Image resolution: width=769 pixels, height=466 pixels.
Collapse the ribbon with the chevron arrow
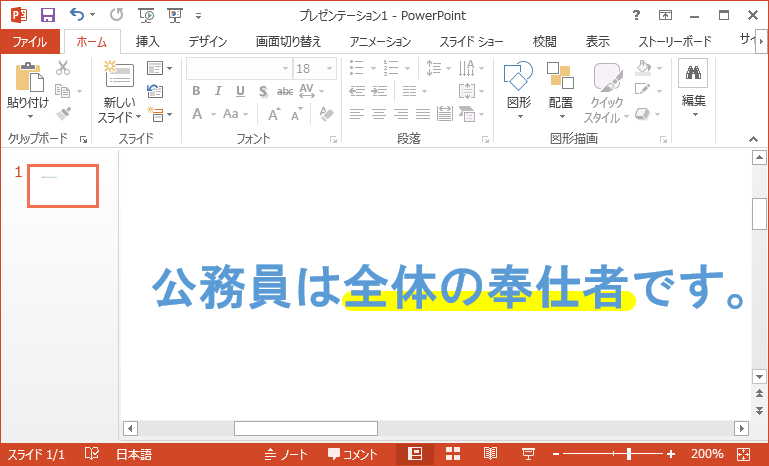point(753,139)
